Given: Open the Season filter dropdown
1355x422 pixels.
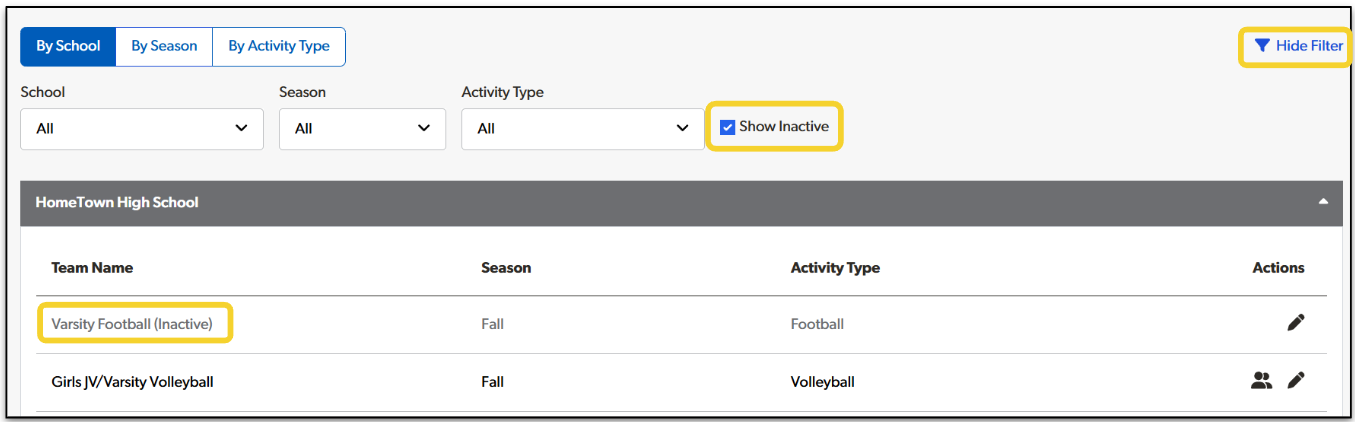Looking at the screenshot, I should pos(362,129).
